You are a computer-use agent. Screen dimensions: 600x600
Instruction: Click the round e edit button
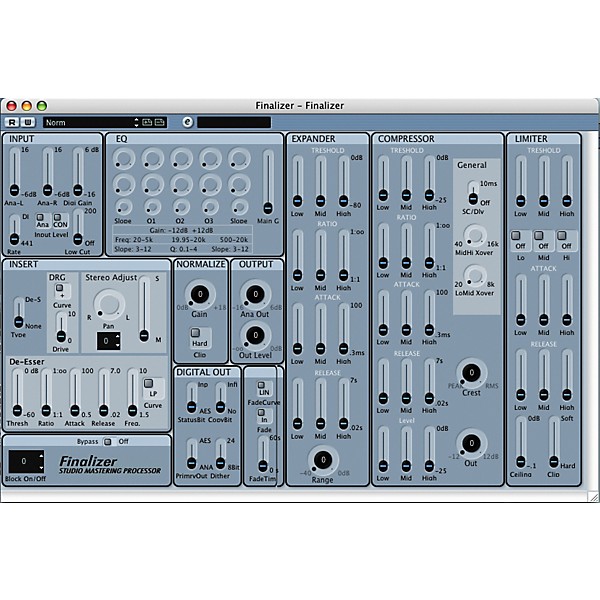coord(188,122)
